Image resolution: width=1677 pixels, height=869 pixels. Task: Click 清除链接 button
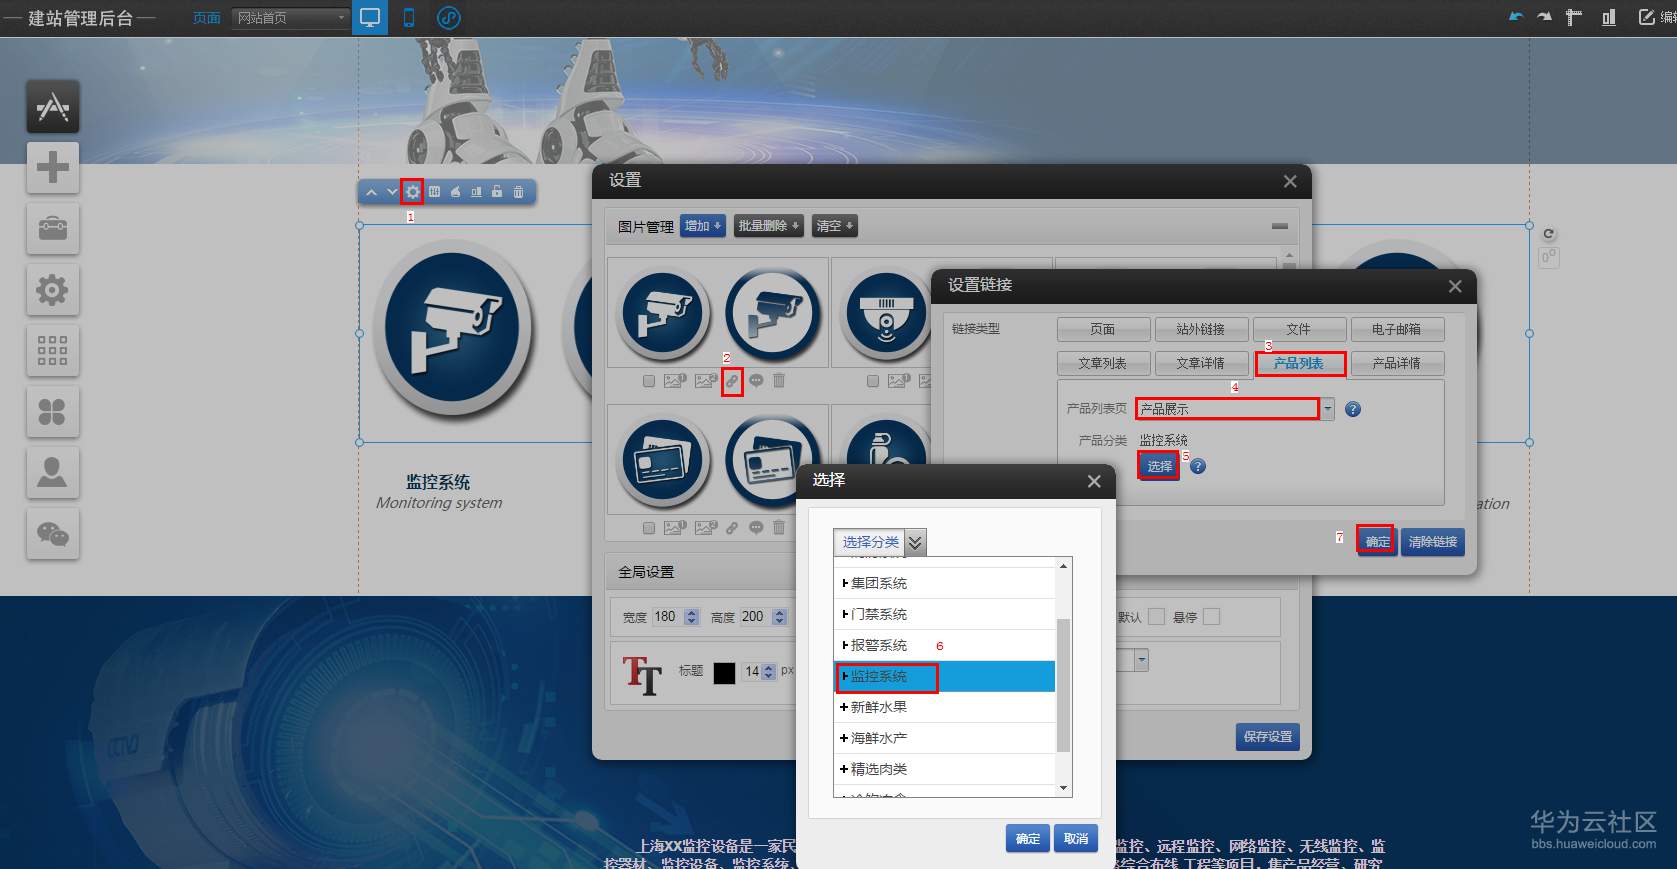click(x=1433, y=542)
